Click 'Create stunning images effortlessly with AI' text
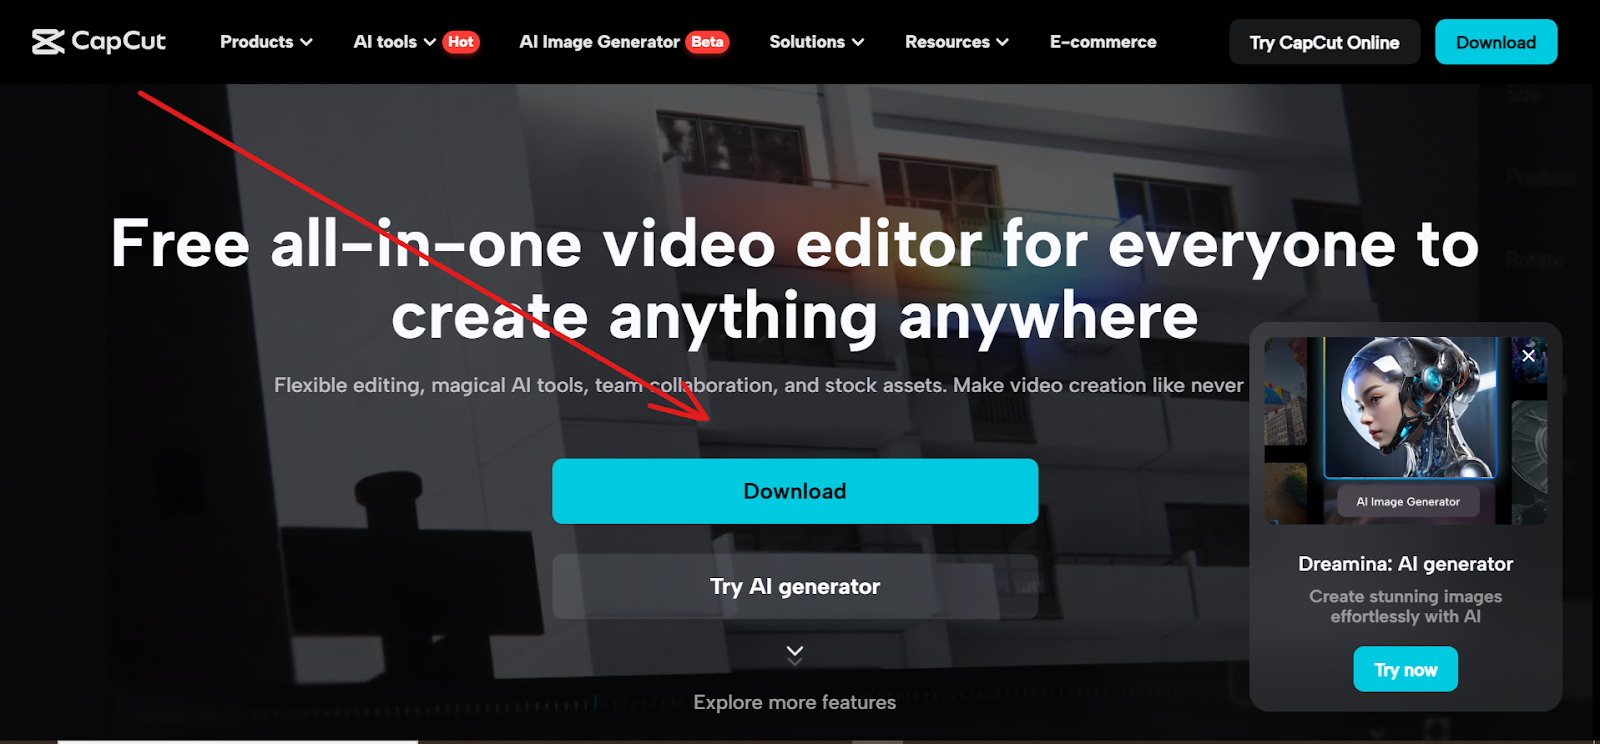Screen dimensions: 1600x744 [1405, 606]
